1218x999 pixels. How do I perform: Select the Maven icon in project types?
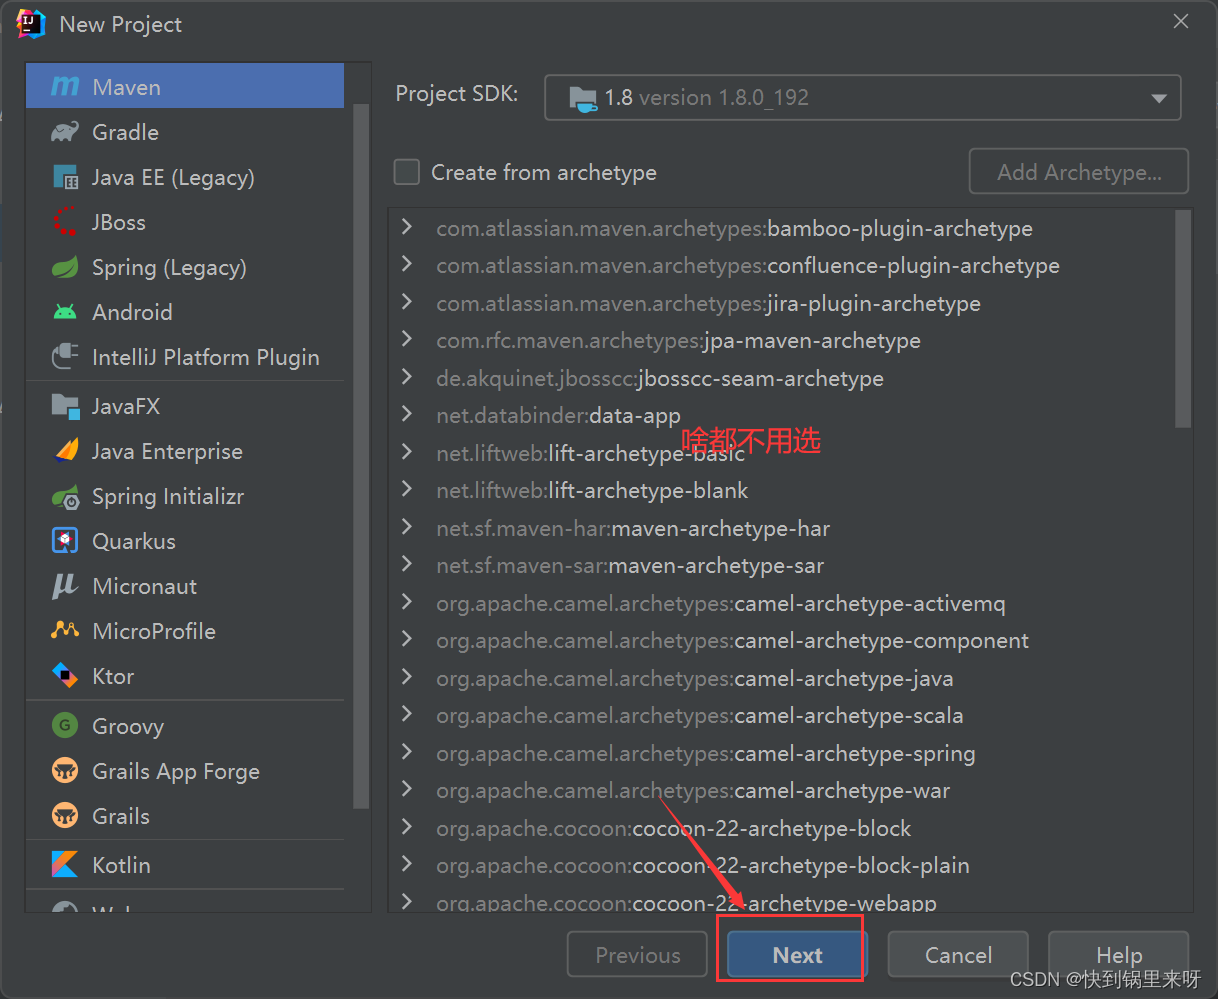(65, 87)
